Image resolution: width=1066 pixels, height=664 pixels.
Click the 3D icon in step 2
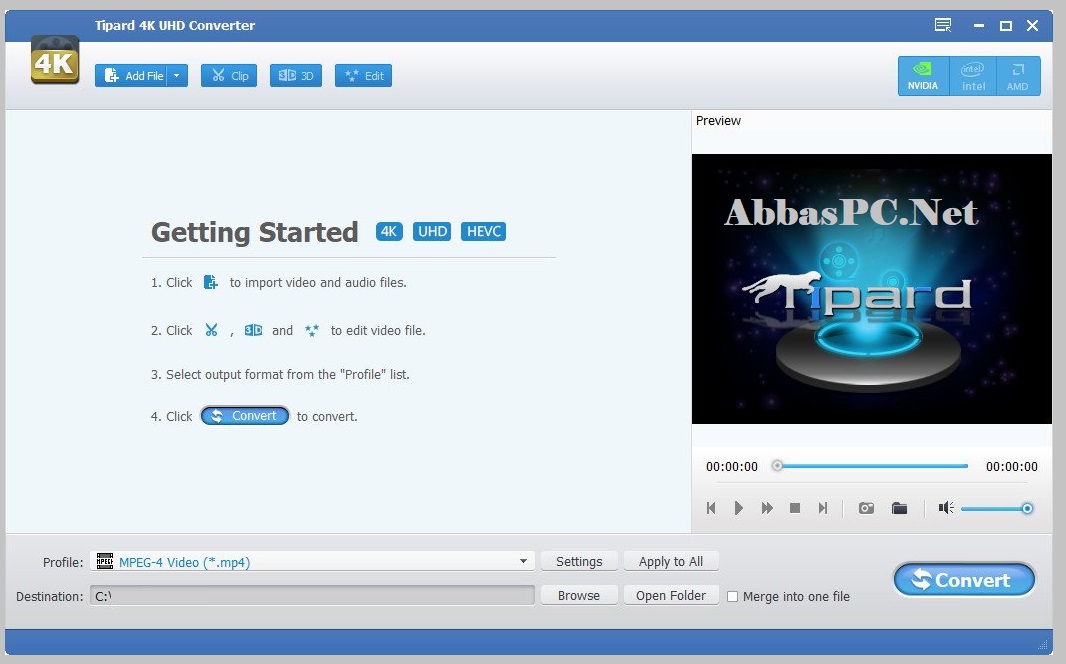253,330
